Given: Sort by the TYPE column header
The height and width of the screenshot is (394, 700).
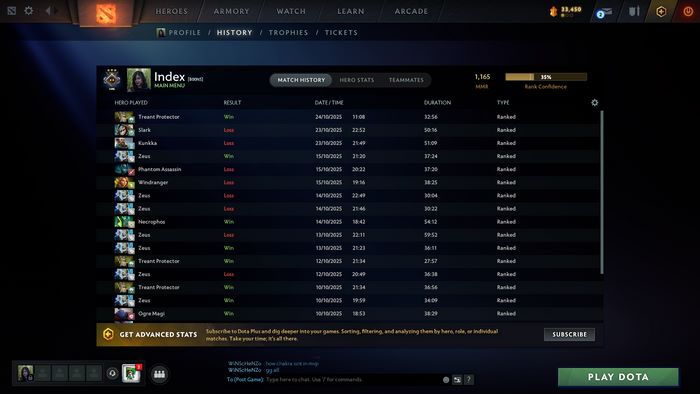Looking at the screenshot, I should [503, 103].
